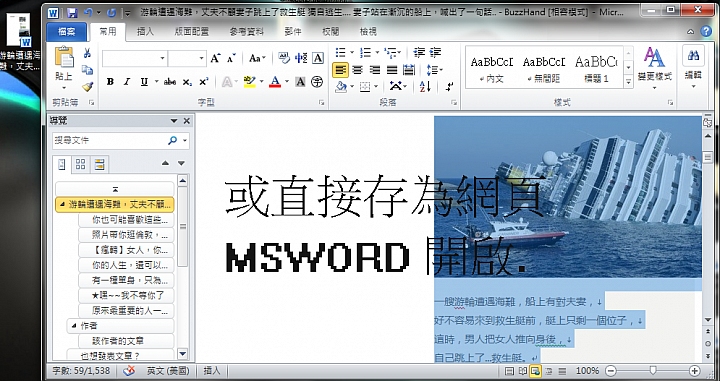
Task: Toggle Italic formatting
Action: [127, 82]
